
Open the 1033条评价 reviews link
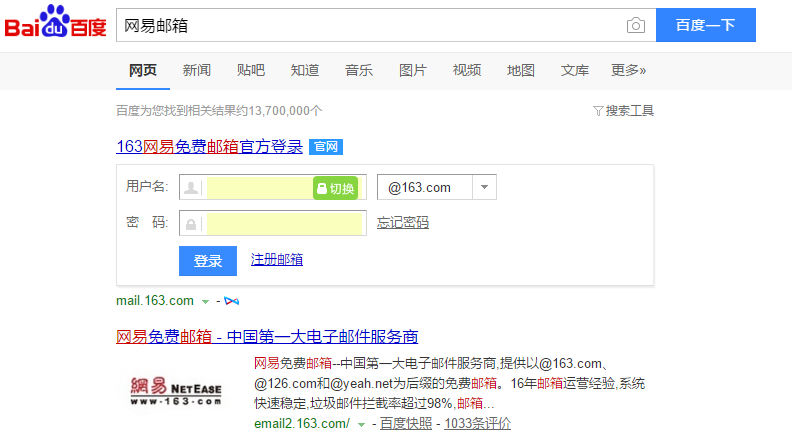477,423
